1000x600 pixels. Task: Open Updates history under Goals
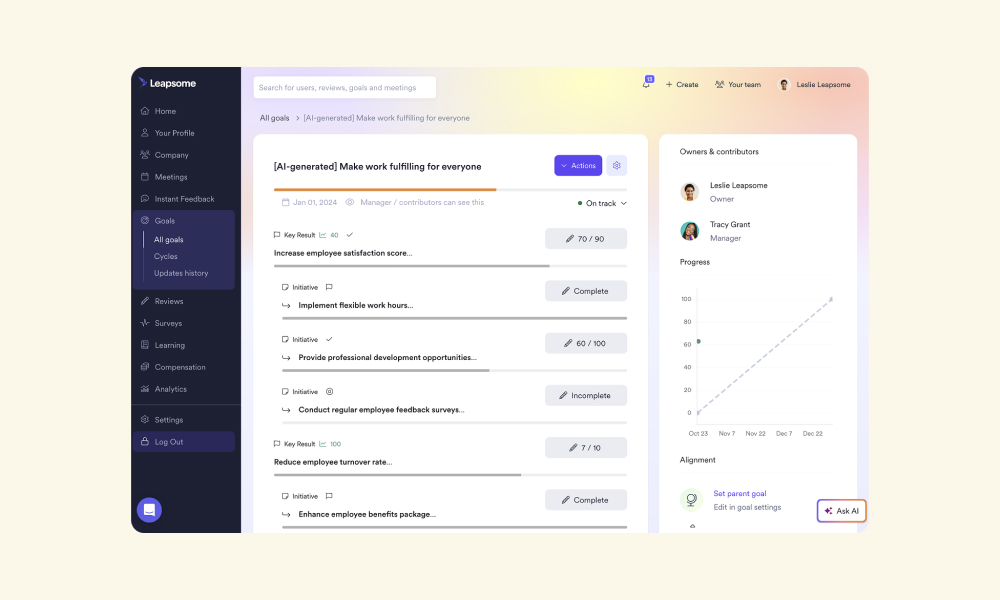(181, 273)
